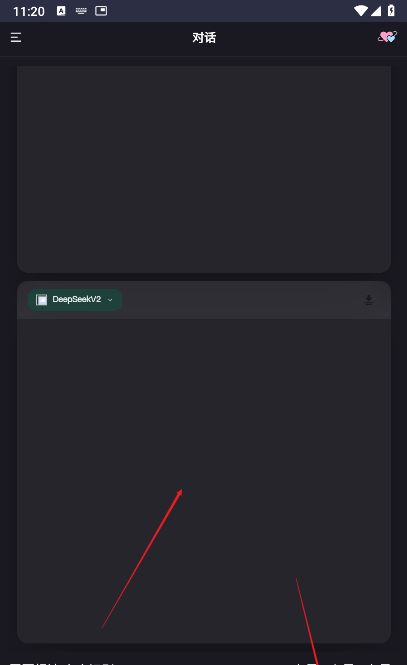This screenshot has width=407, height=665.
Task: Click the download icon in model header
Action: tap(368, 300)
